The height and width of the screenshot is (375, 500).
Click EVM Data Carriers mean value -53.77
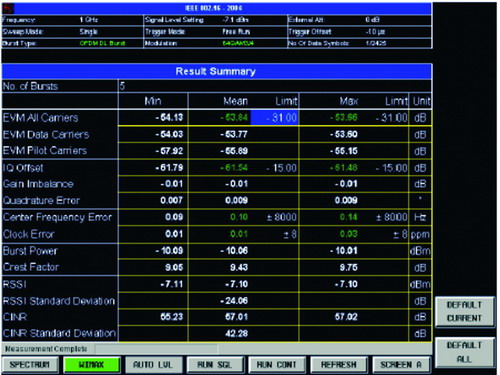234,134
